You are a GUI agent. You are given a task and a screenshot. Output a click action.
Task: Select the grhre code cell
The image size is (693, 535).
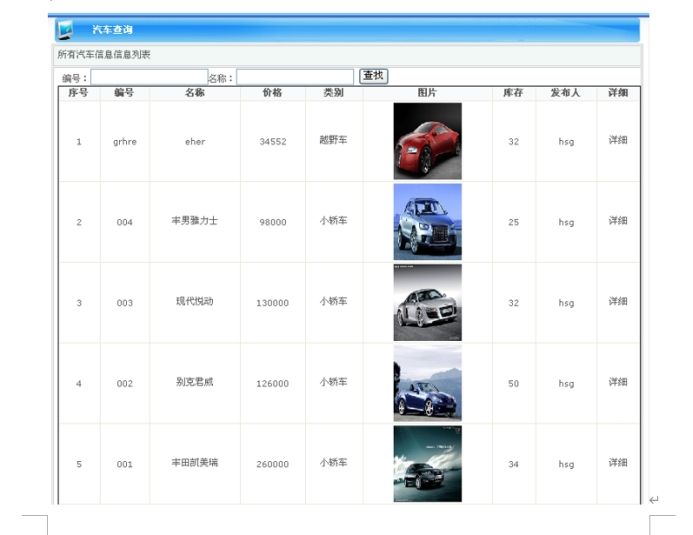[125, 142]
